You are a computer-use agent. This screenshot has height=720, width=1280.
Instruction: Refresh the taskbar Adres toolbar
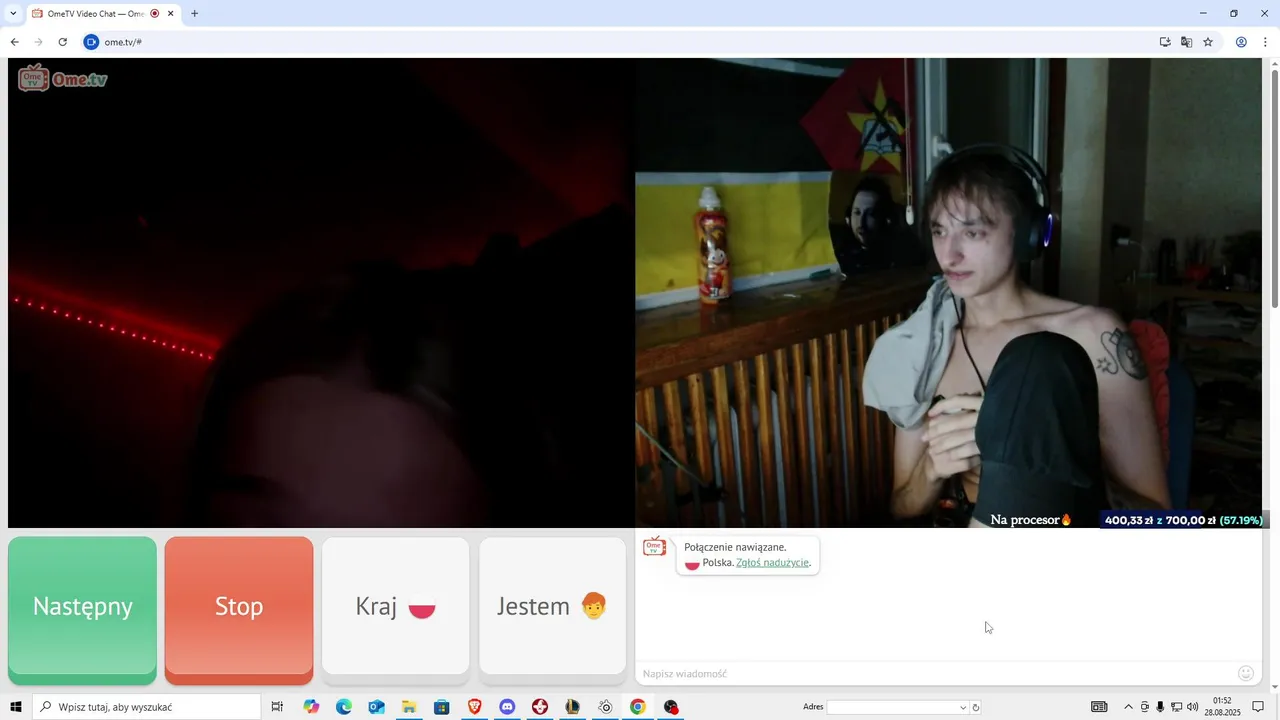pyautogui.click(x=976, y=707)
